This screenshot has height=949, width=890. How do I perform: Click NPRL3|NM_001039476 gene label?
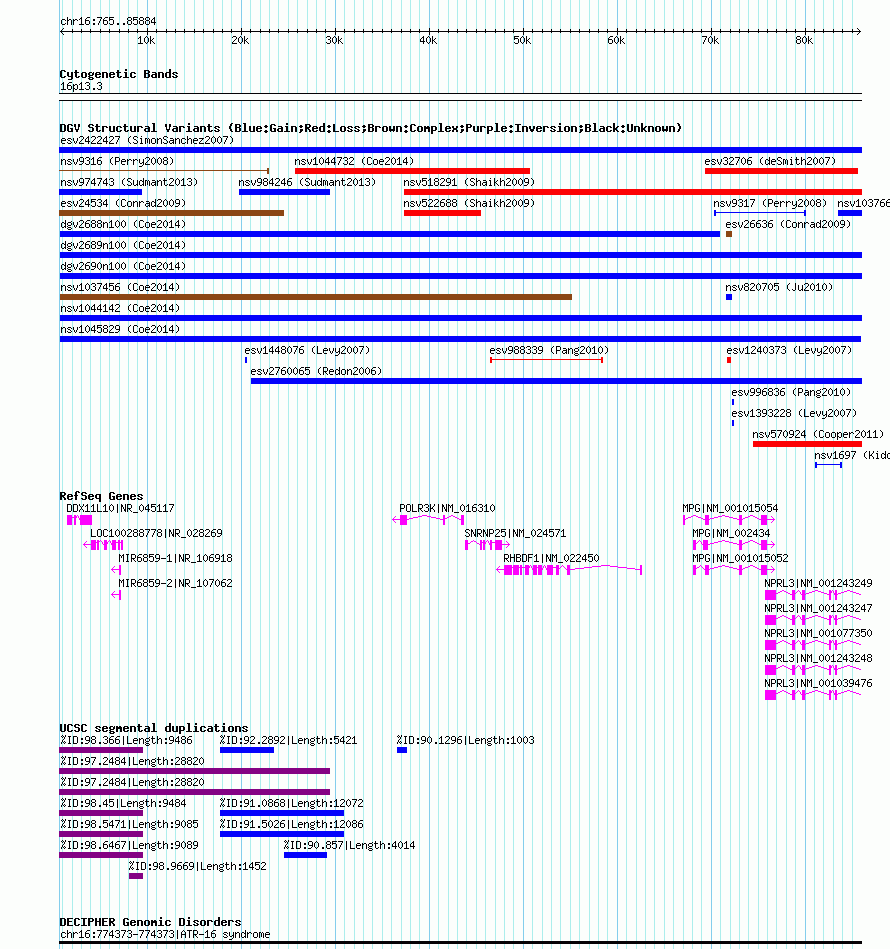(x=818, y=683)
